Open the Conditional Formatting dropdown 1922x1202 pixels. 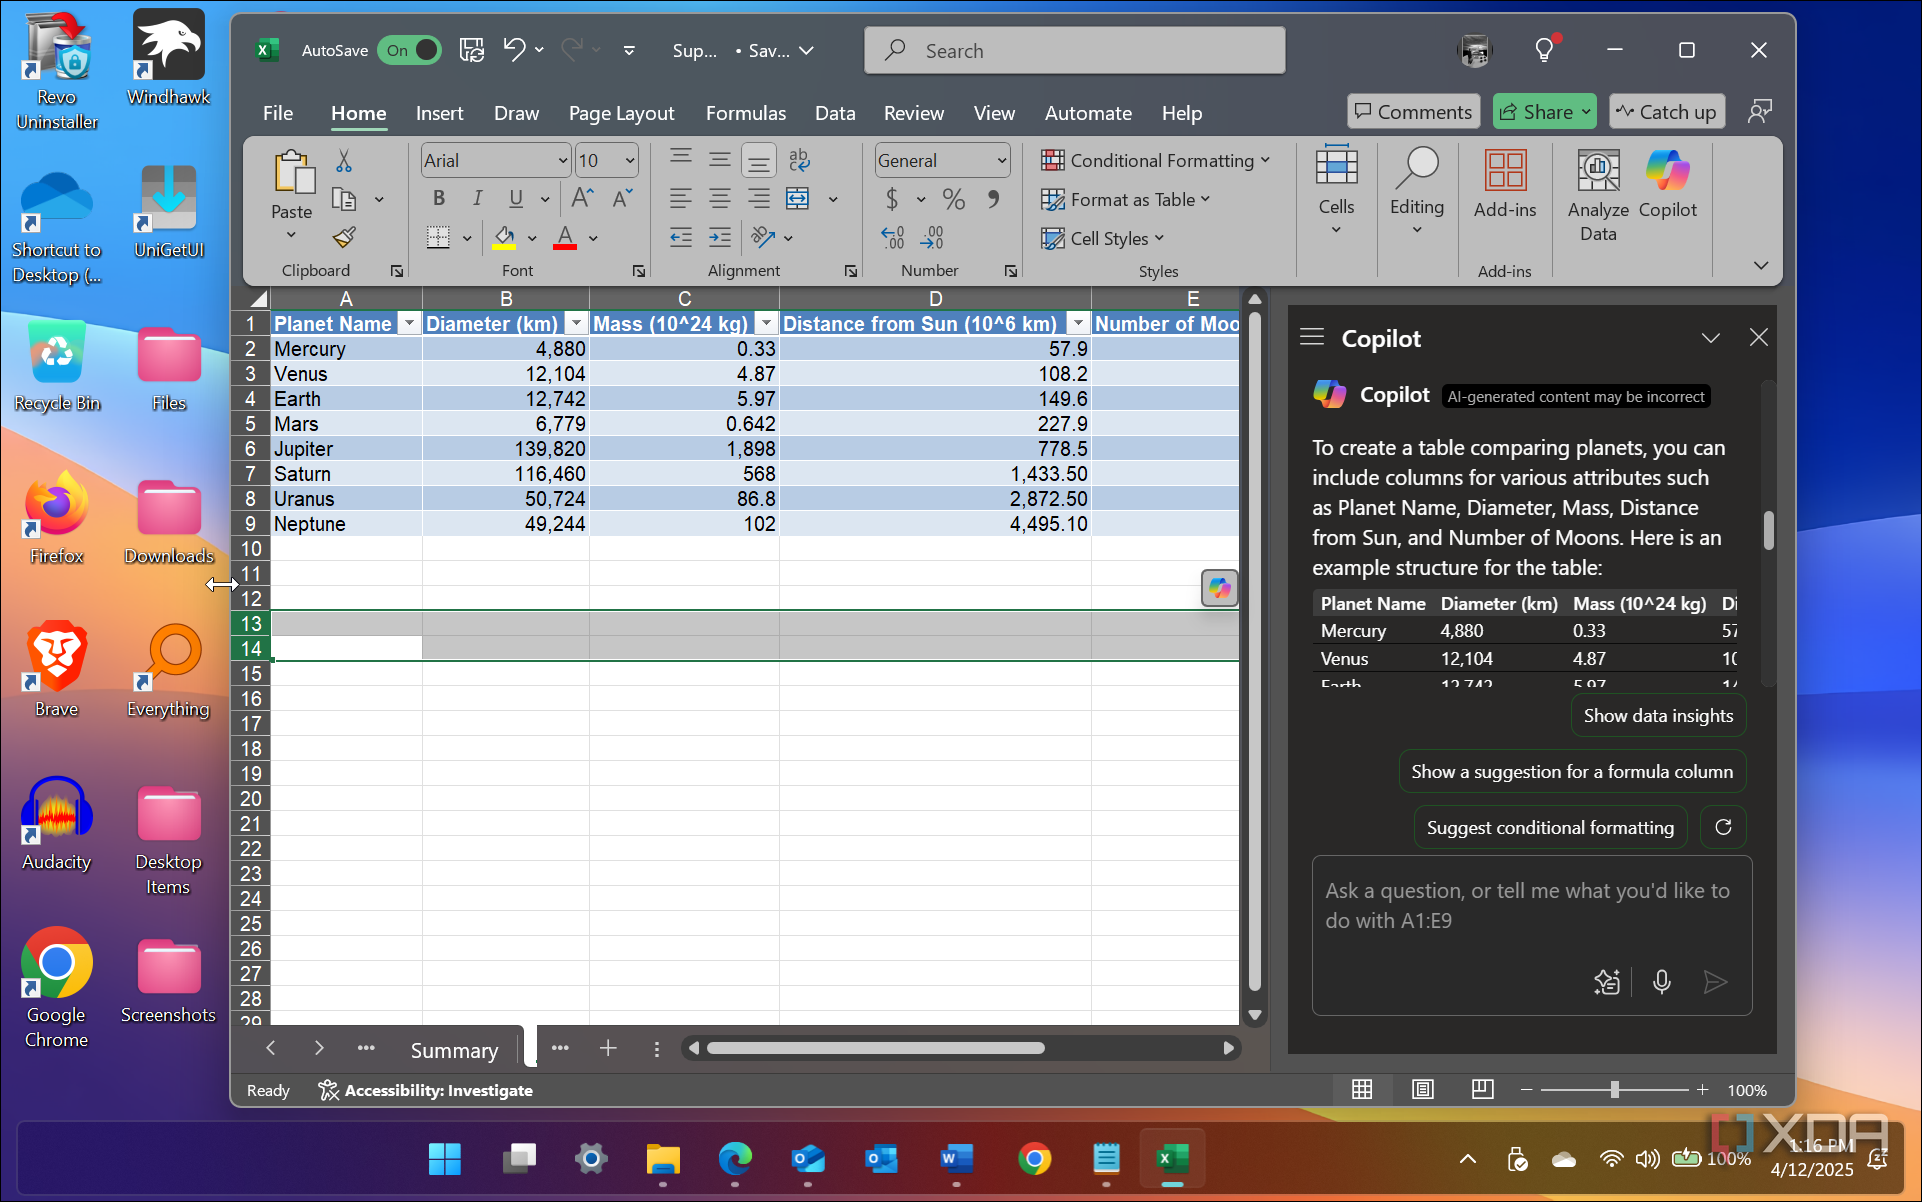tap(1155, 160)
